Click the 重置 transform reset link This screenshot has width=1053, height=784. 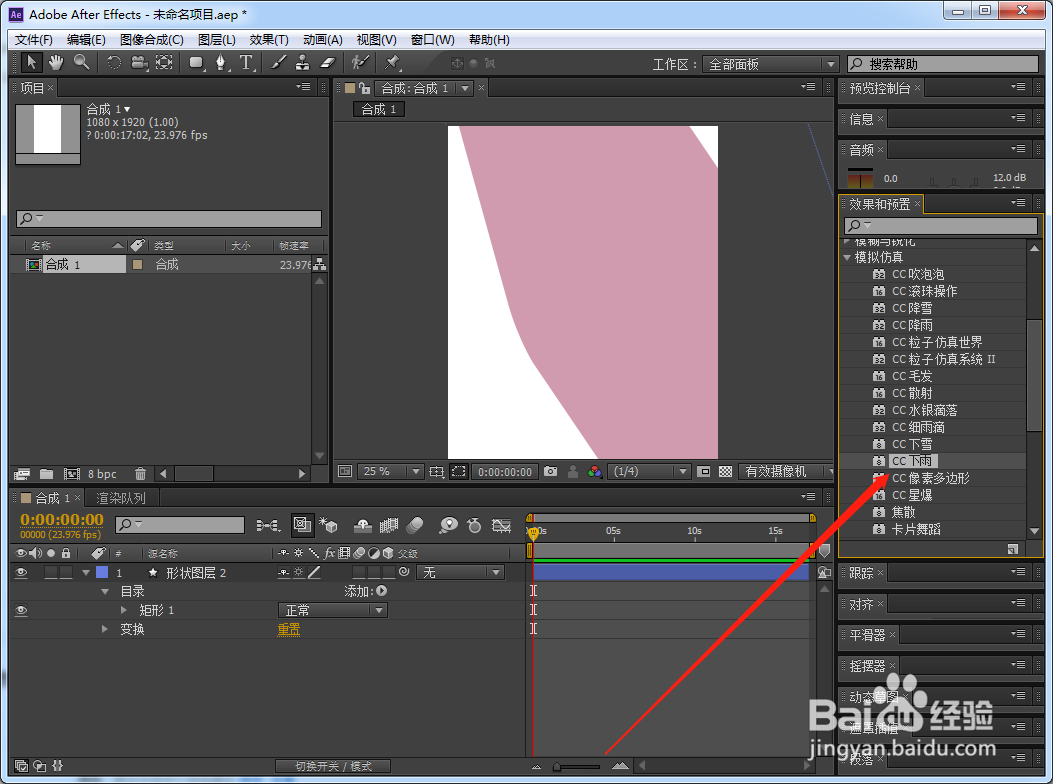pyautogui.click(x=289, y=629)
